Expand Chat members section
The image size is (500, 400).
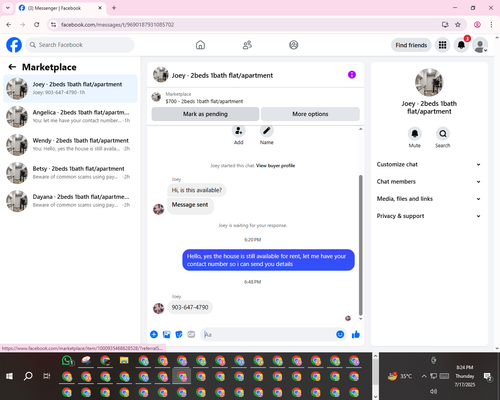point(429,182)
